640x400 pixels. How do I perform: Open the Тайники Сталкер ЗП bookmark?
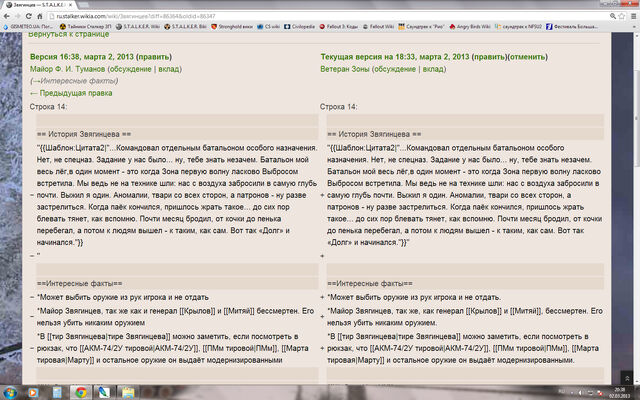point(85,27)
